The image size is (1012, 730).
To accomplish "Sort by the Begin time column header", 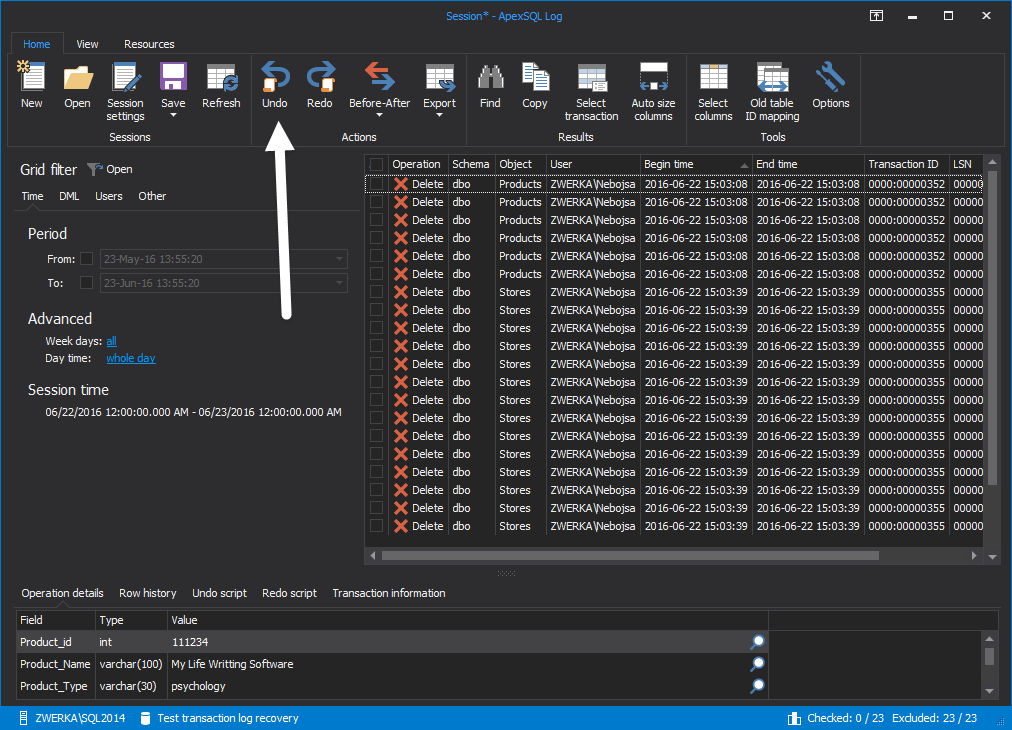I will [696, 164].
